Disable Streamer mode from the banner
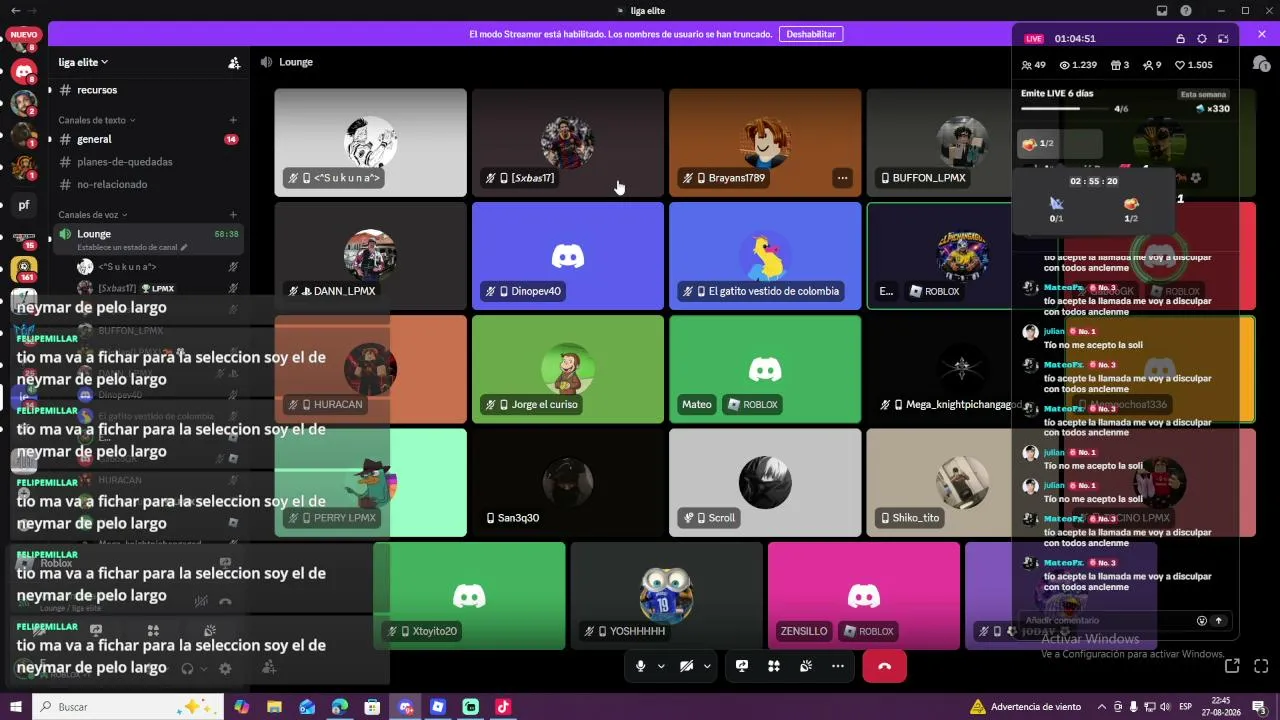The height and width of the screenshot is (720, 1280). pyautogui.click(x=810, y=34)
